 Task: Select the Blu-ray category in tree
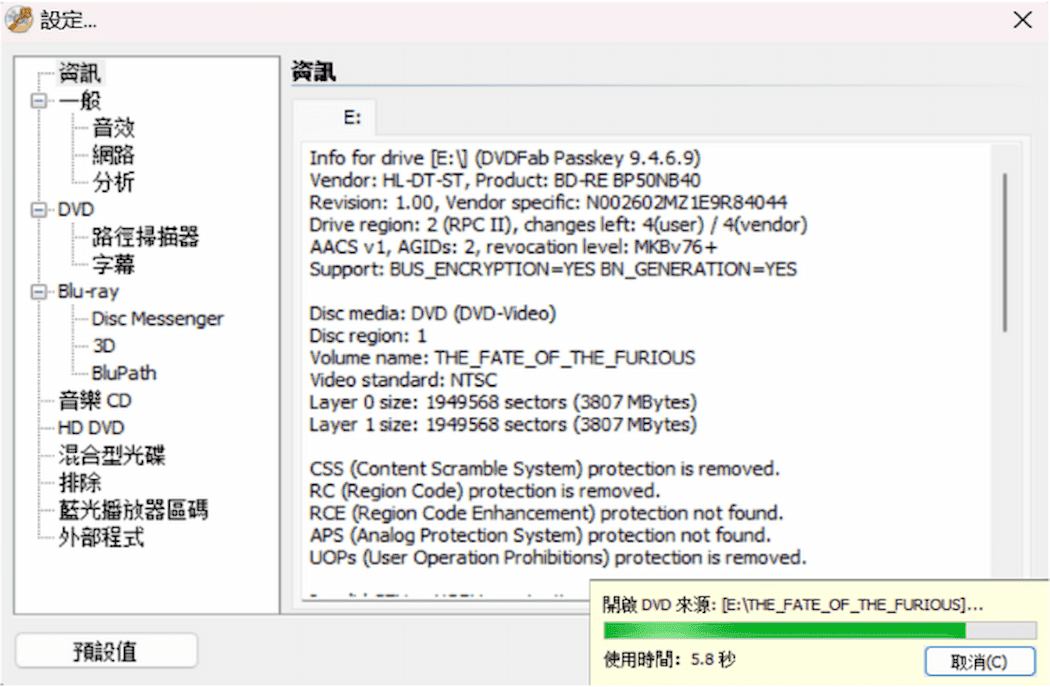88,291
